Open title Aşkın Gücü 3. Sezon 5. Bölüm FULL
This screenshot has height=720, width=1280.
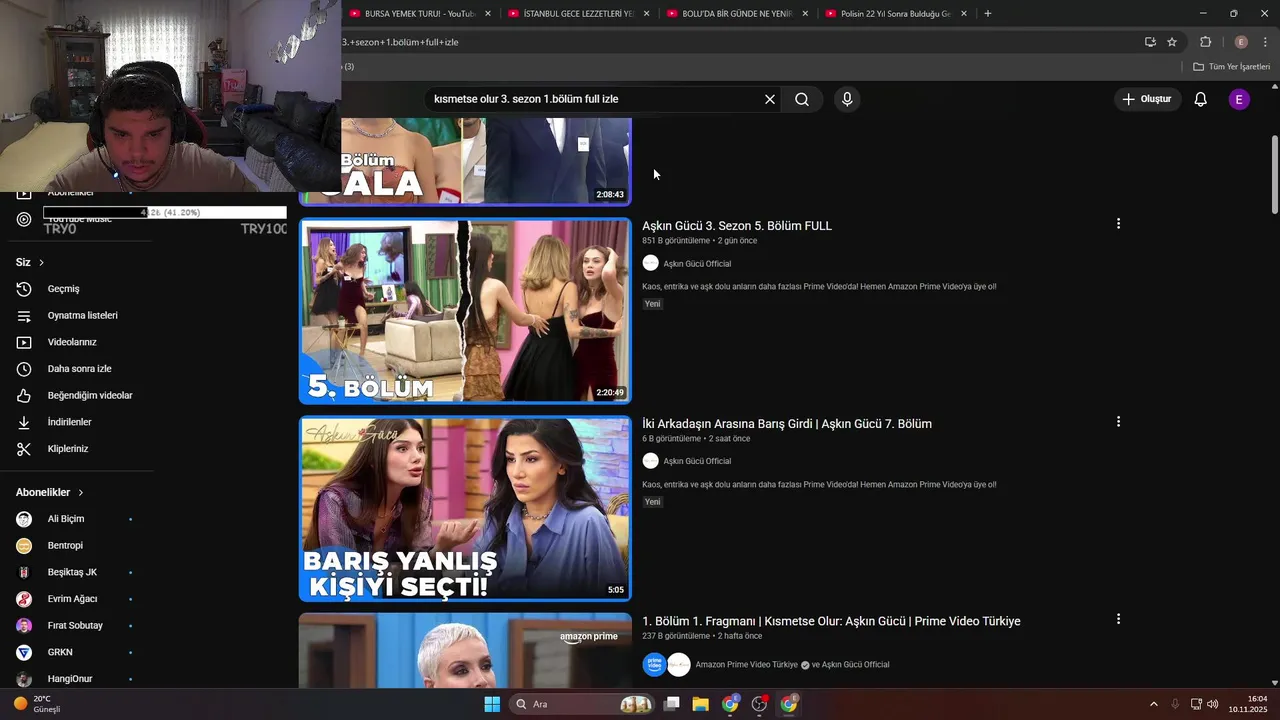[x=737, y=226]
